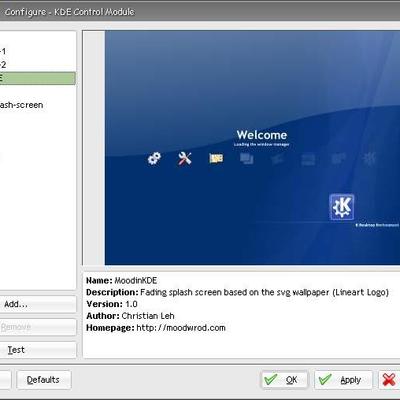
Task: Click the 'Welcome' text in preview
Action: (262, 135)
